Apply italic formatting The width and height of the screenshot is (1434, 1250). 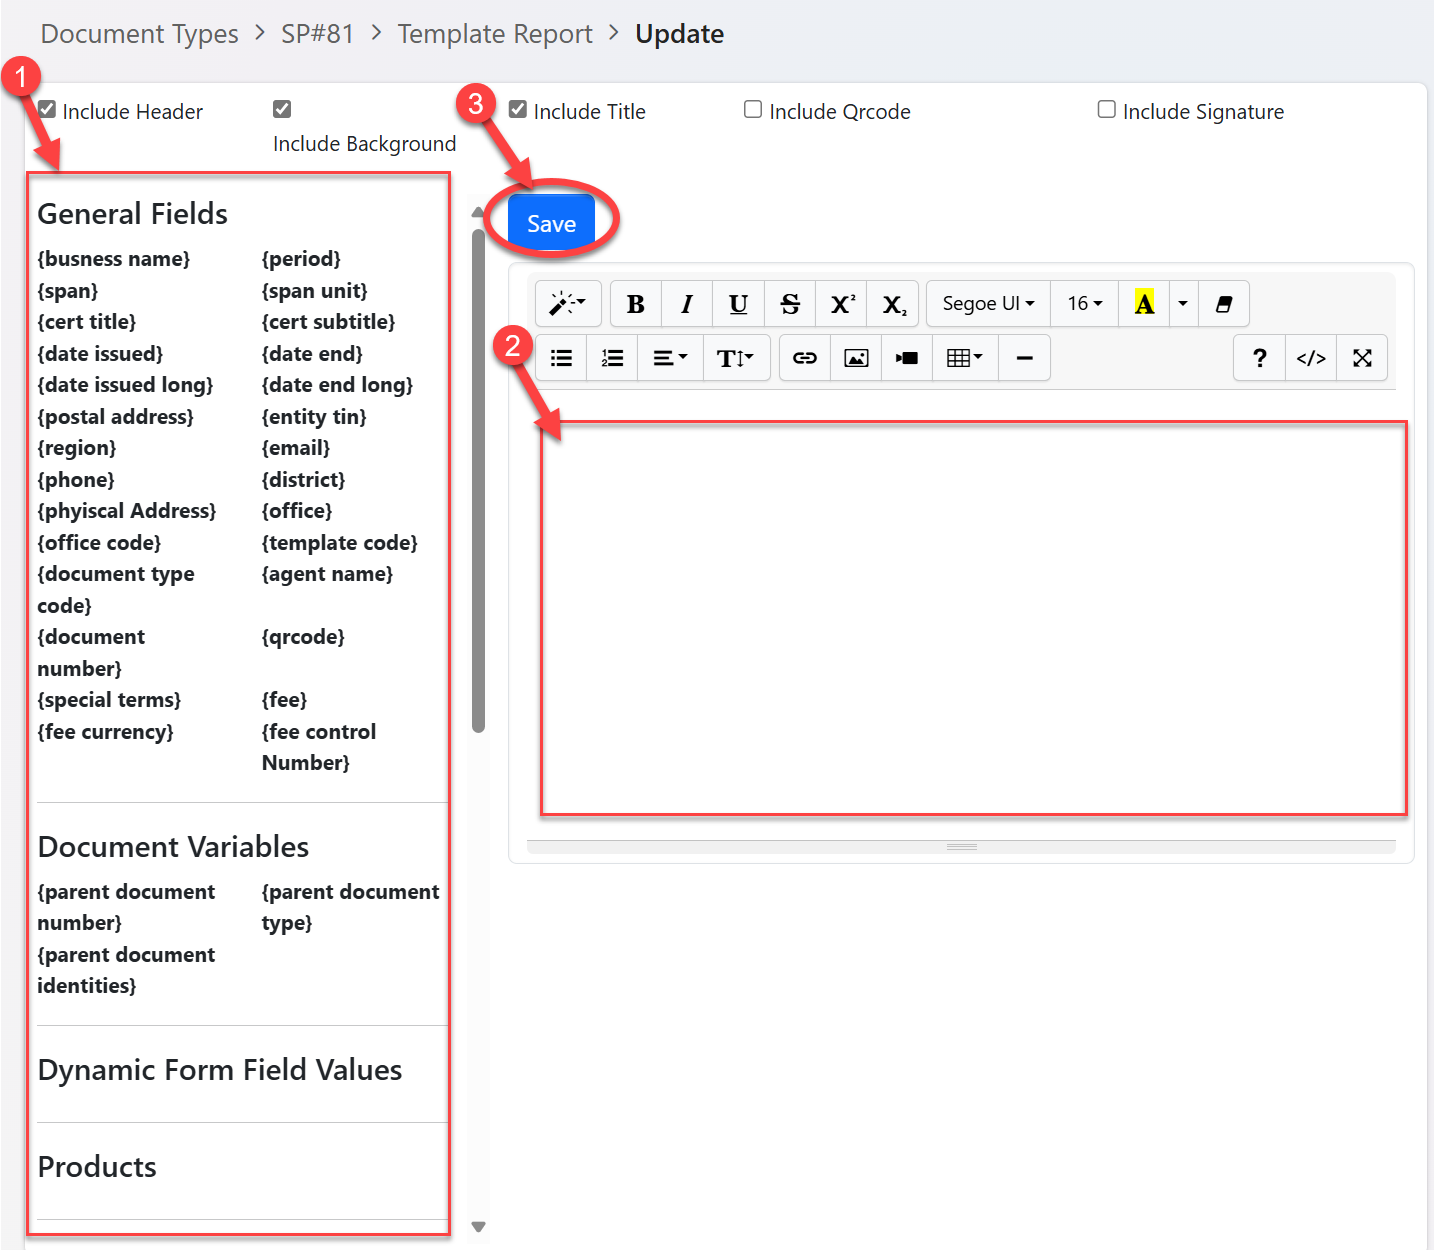pyautogui.click(x=687, y=304)
